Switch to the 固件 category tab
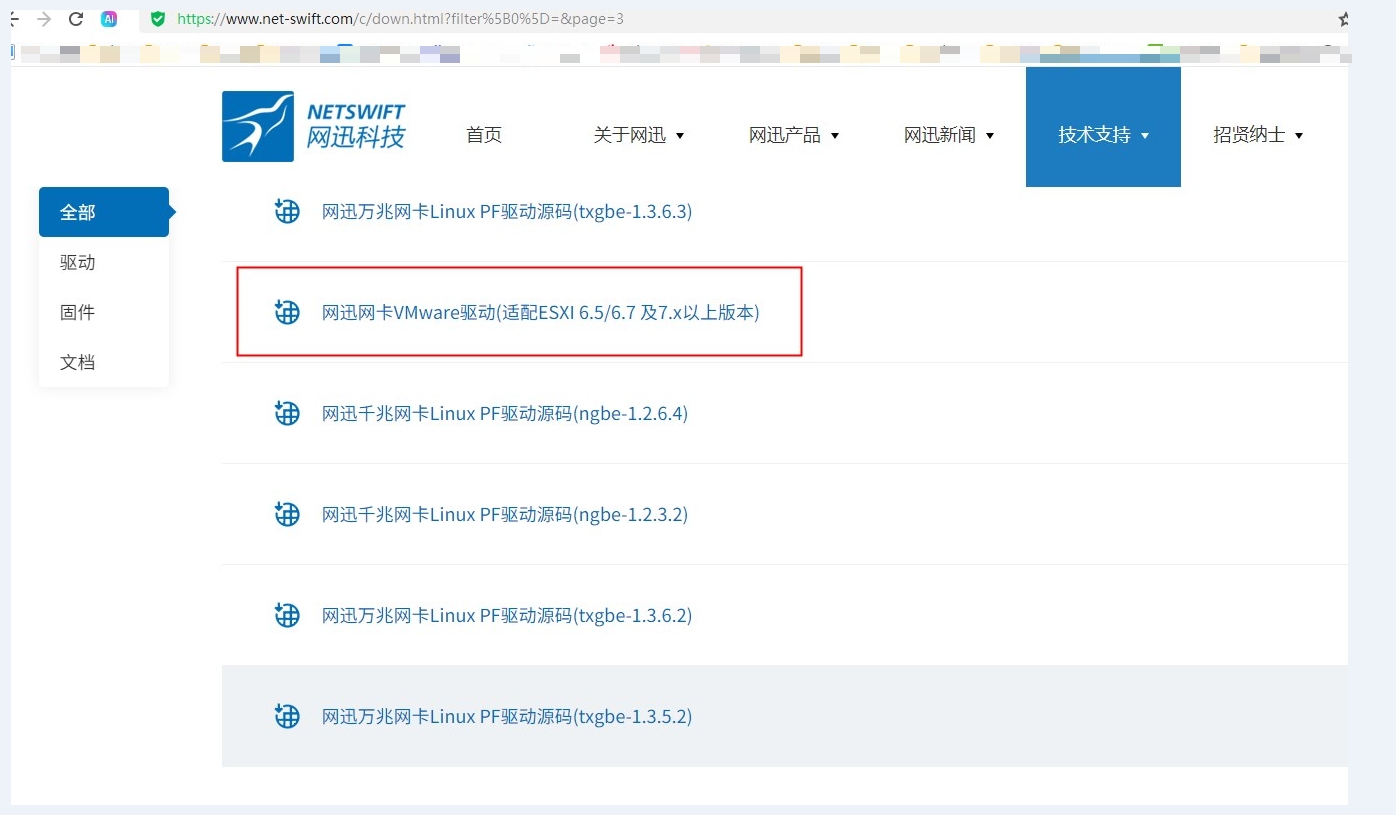Image resolution: width=1396 pixels, height=815 pixels. [77, 312]
